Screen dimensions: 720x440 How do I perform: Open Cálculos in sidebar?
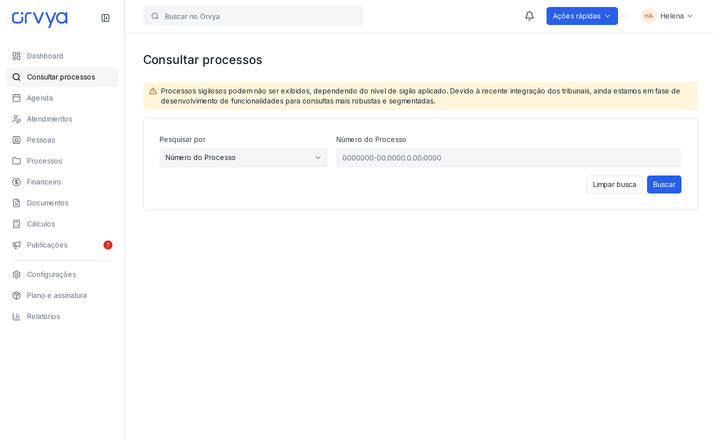coord(62,224)
